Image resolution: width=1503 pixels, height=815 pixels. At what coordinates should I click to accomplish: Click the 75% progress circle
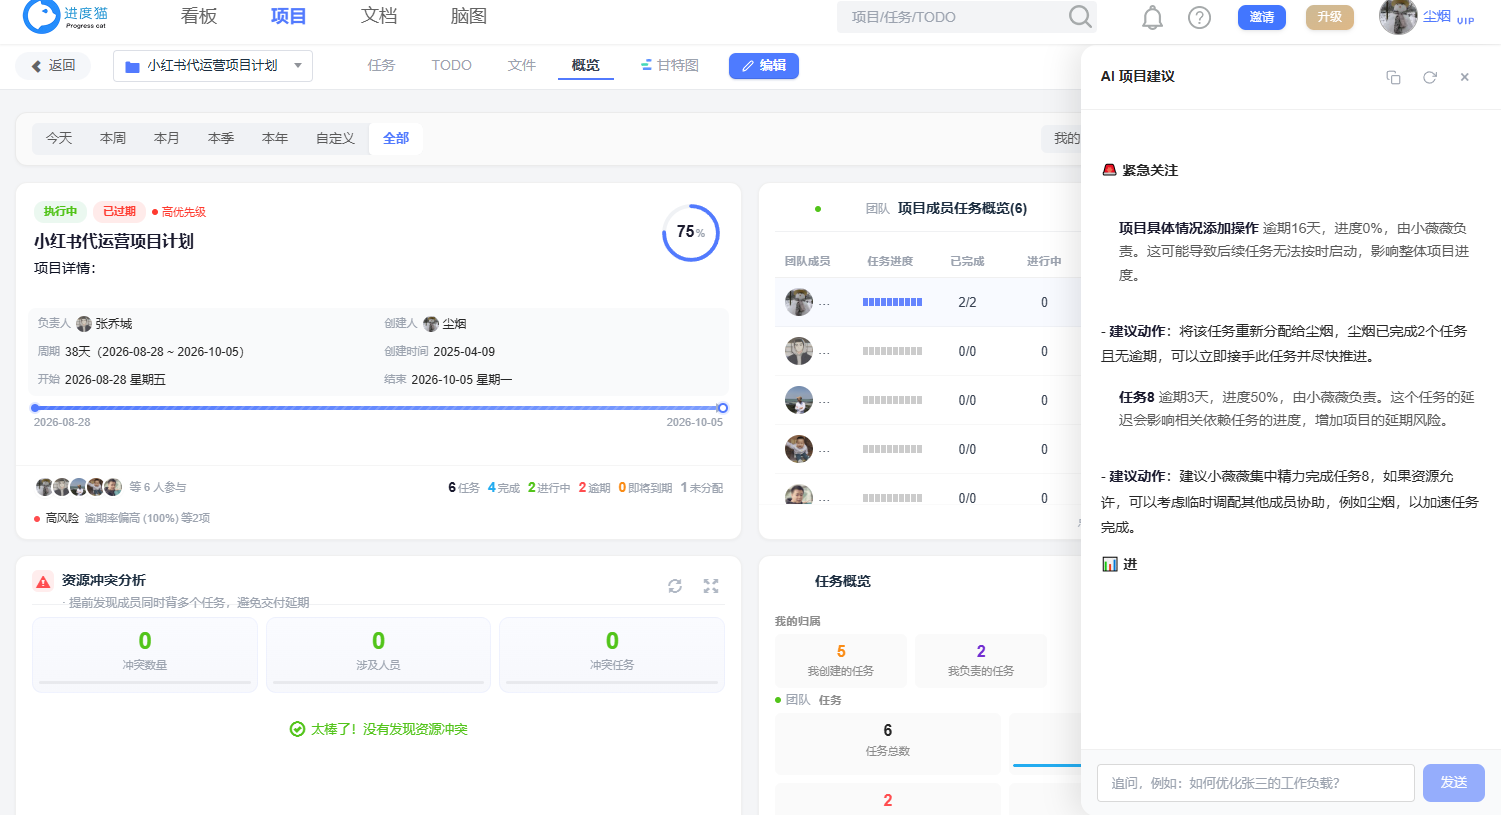tap(691, 233)
